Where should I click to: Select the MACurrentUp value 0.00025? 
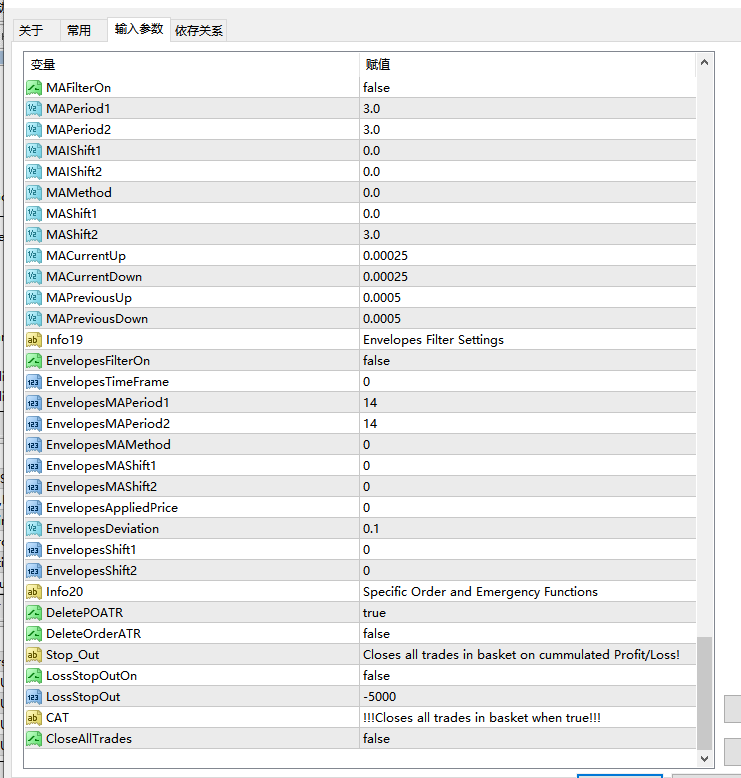[x=385, y=256]
